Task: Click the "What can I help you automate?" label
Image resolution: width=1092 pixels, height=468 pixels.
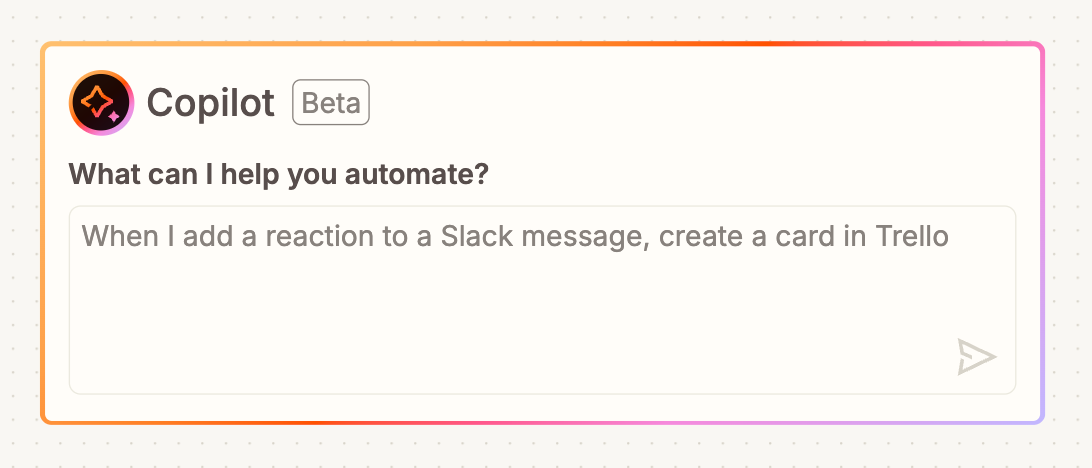Action: tap(279, 175)
